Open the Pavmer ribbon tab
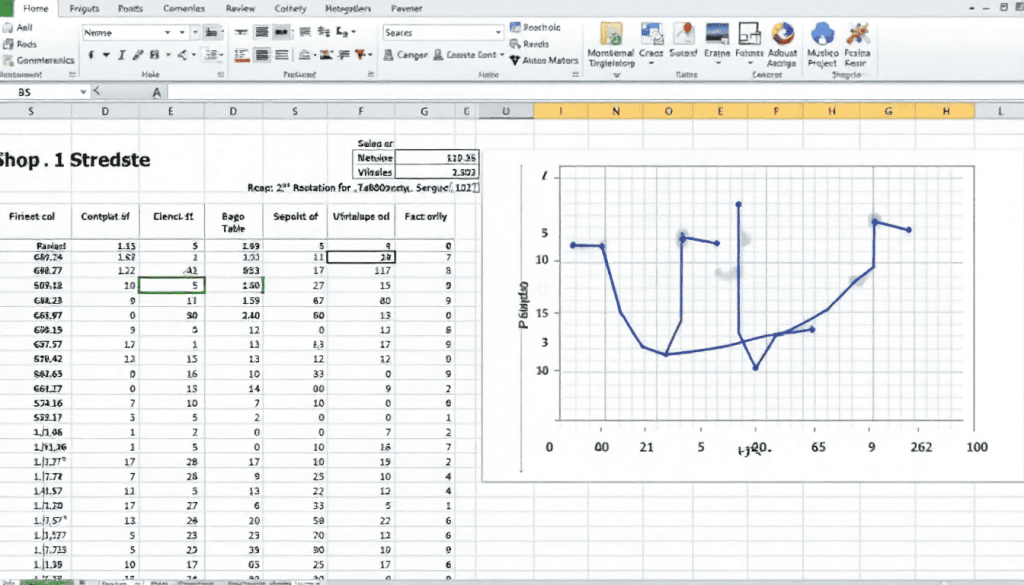 click(x=405, y=9)
